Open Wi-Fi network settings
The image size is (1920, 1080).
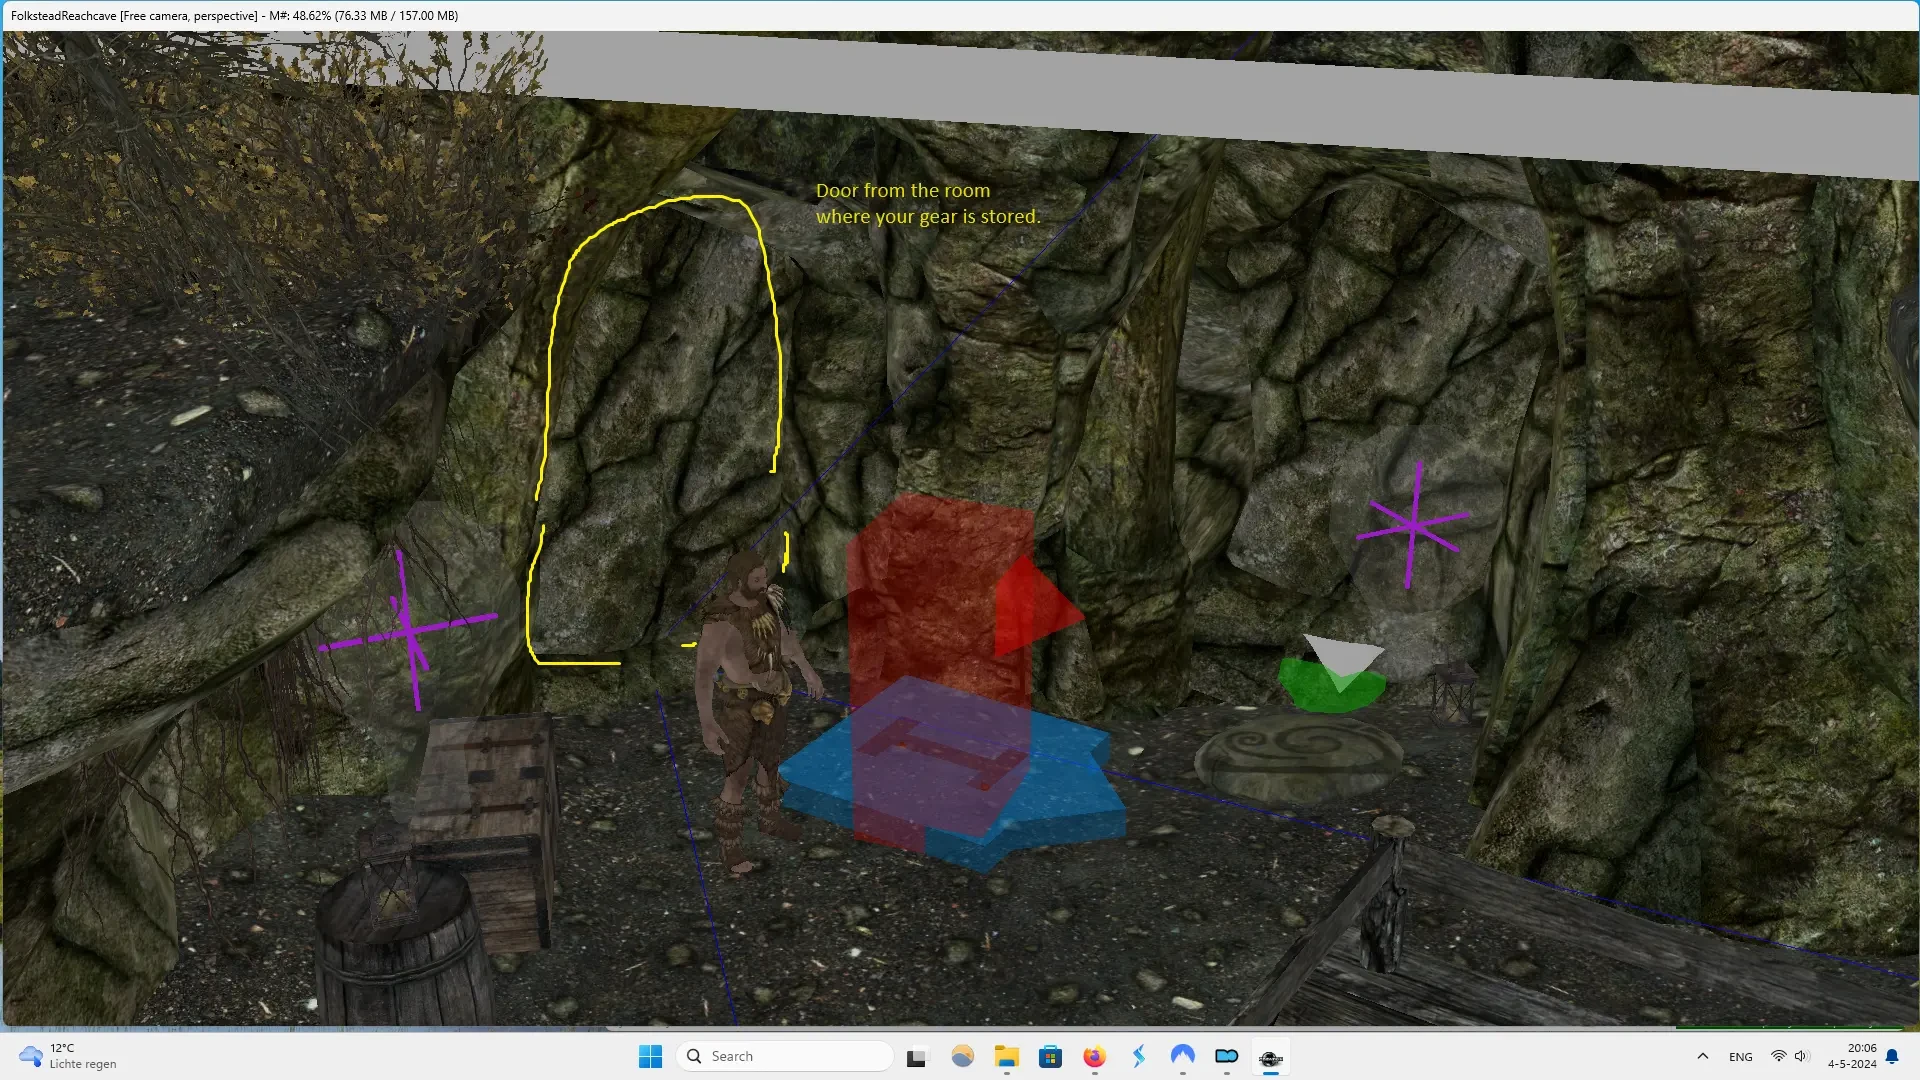1778,1056
